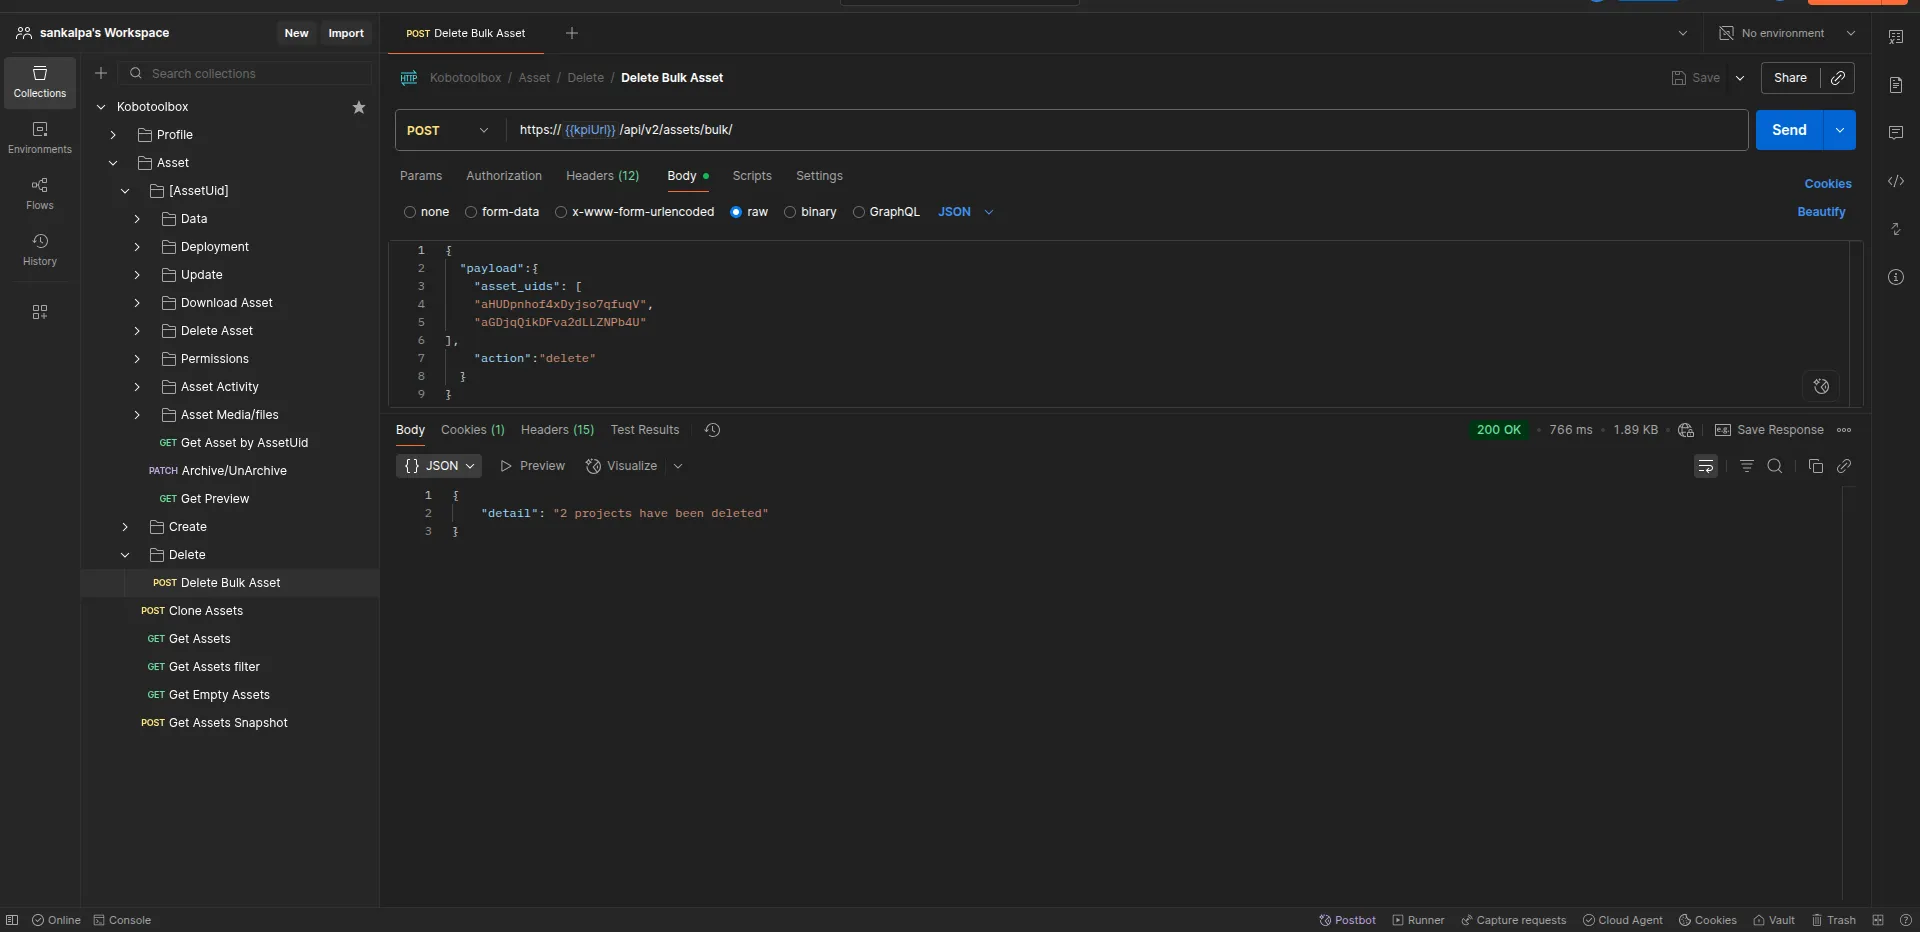Copy the response body to clipboard
This screenshot has height=940, width=1920.
pos(1816,466)
